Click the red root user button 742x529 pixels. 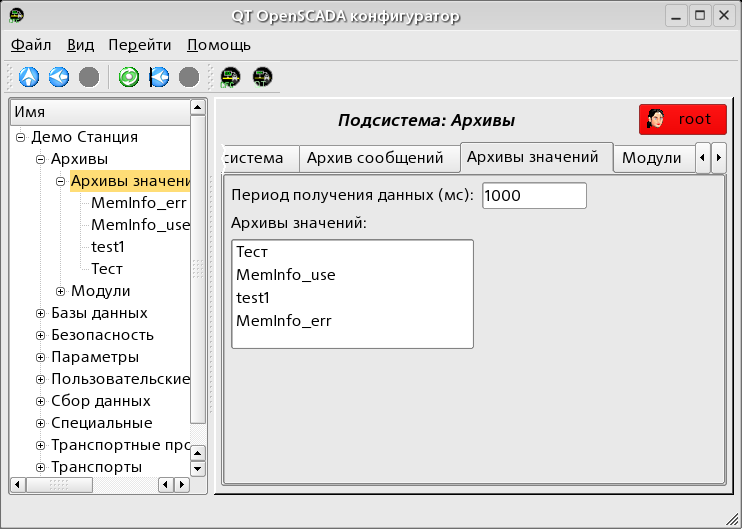click(683, 119)
